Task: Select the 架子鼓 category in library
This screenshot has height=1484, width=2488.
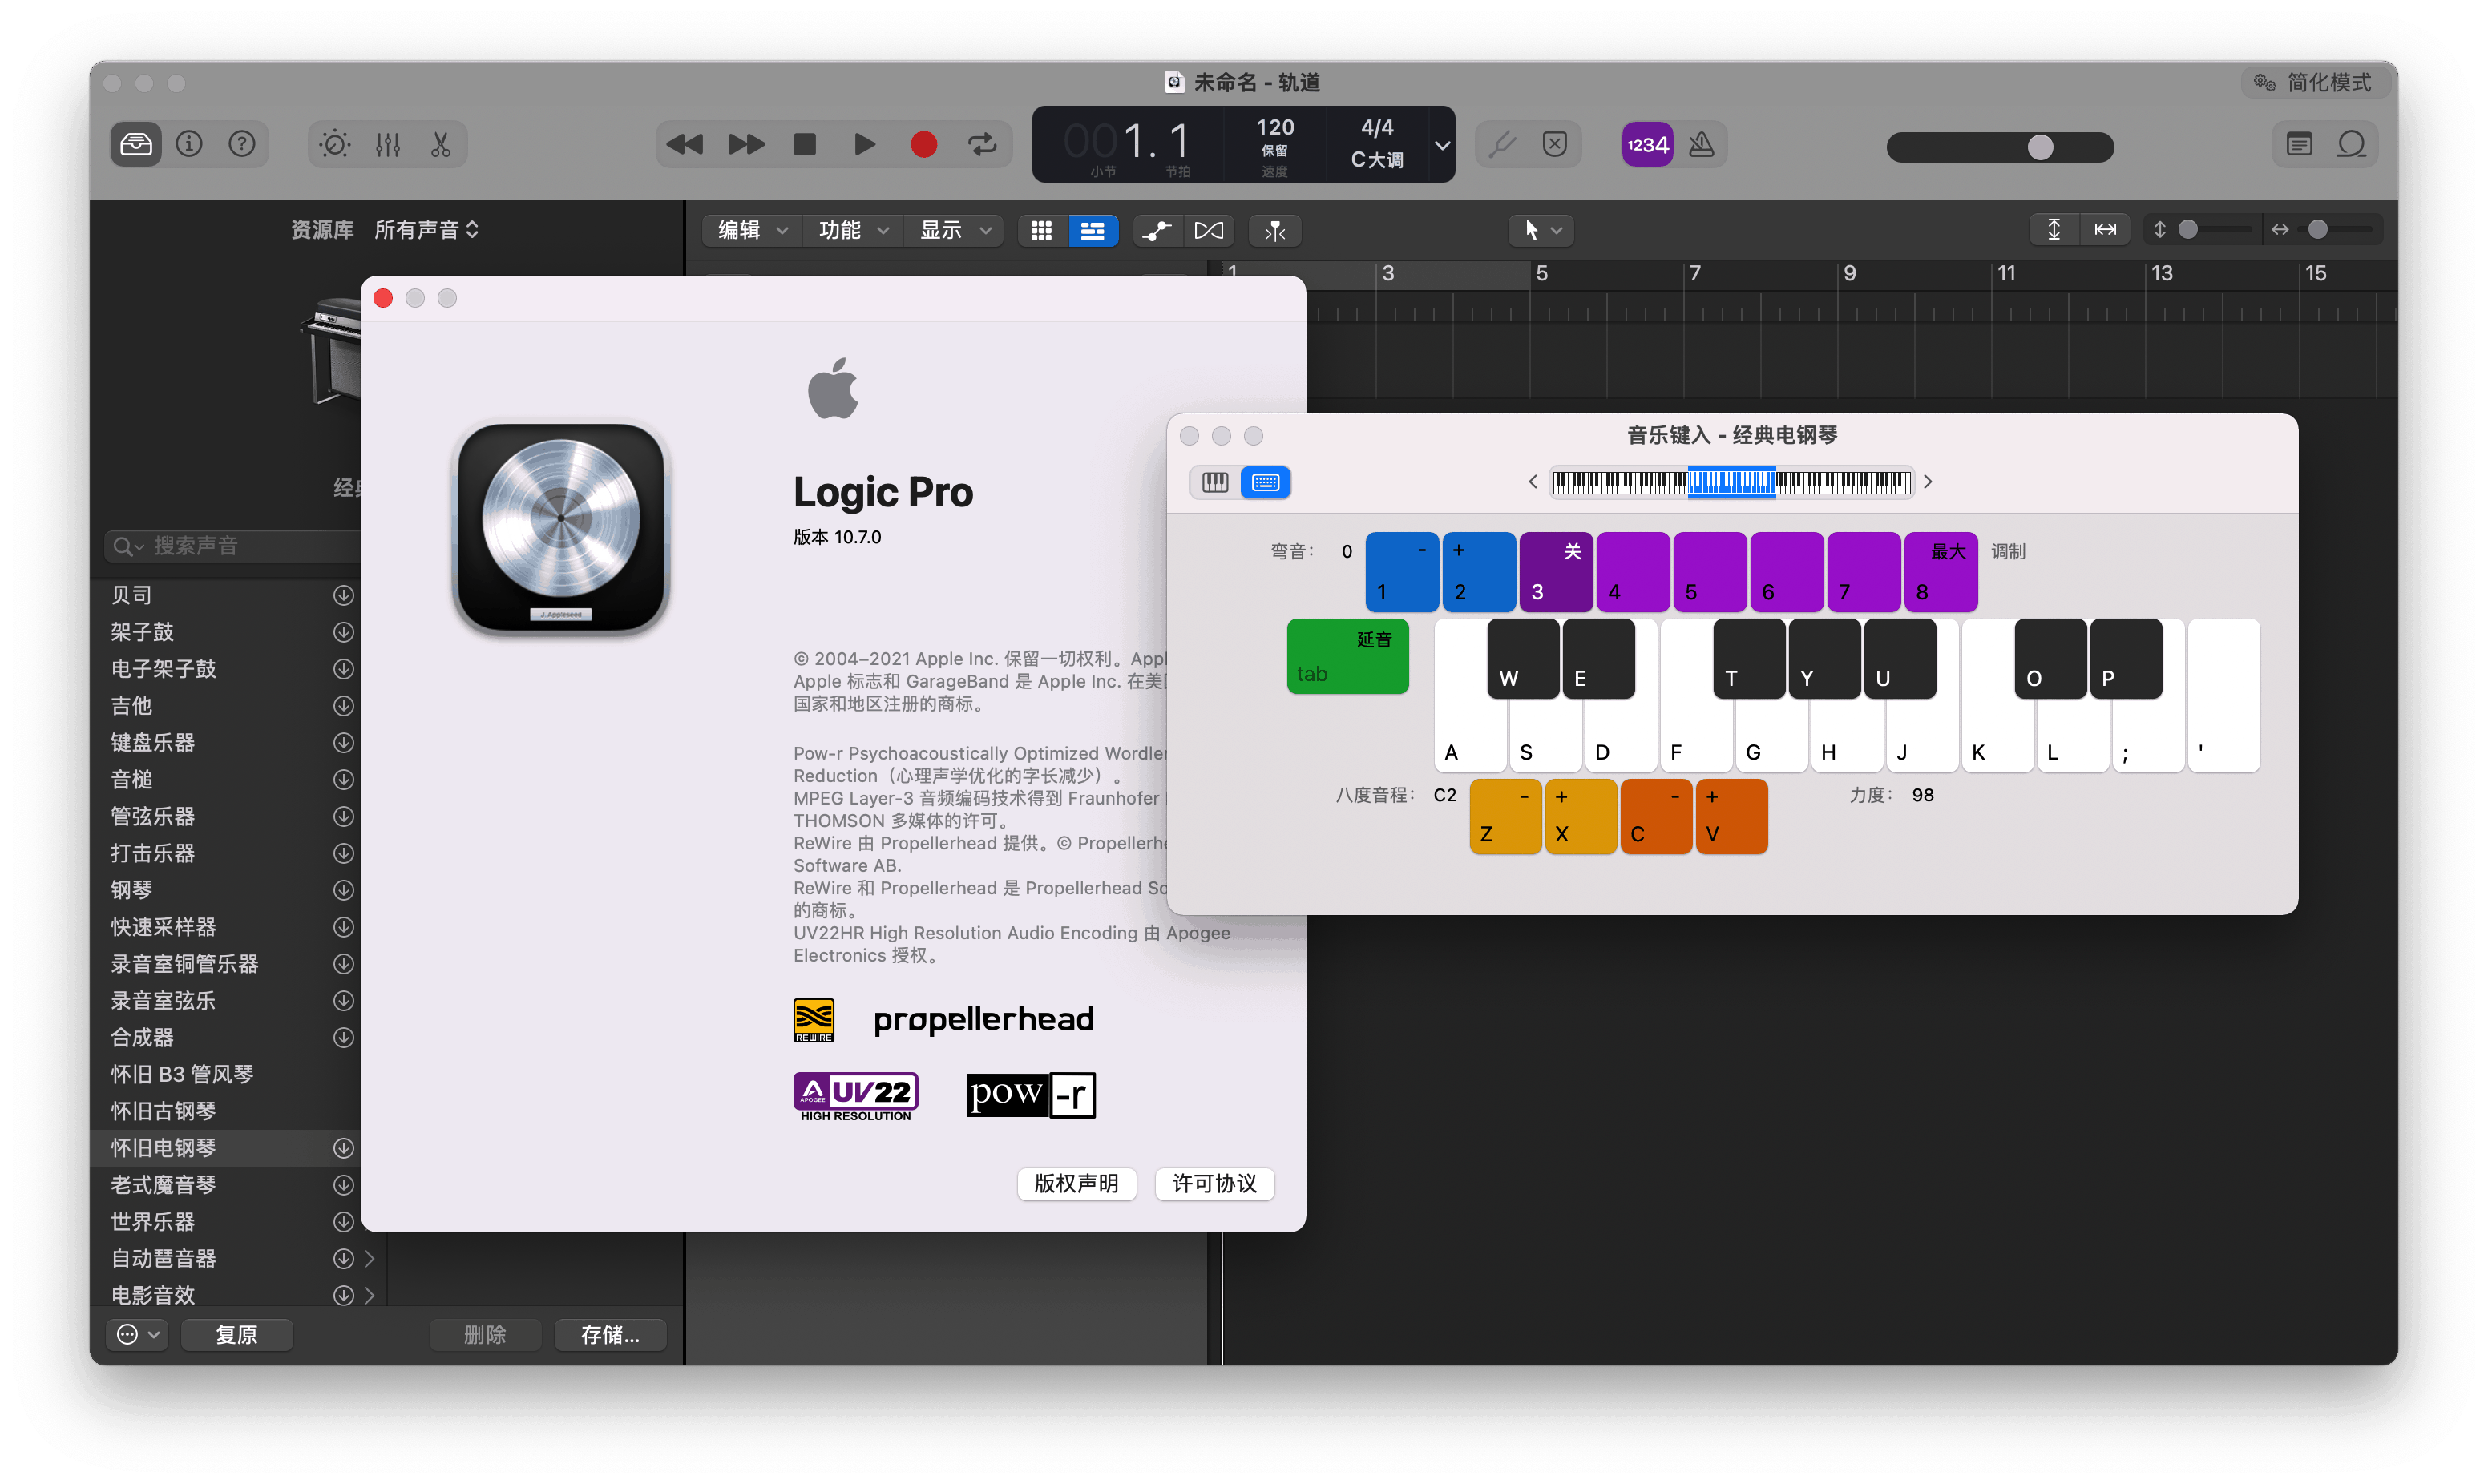Action: click(142, 632)
